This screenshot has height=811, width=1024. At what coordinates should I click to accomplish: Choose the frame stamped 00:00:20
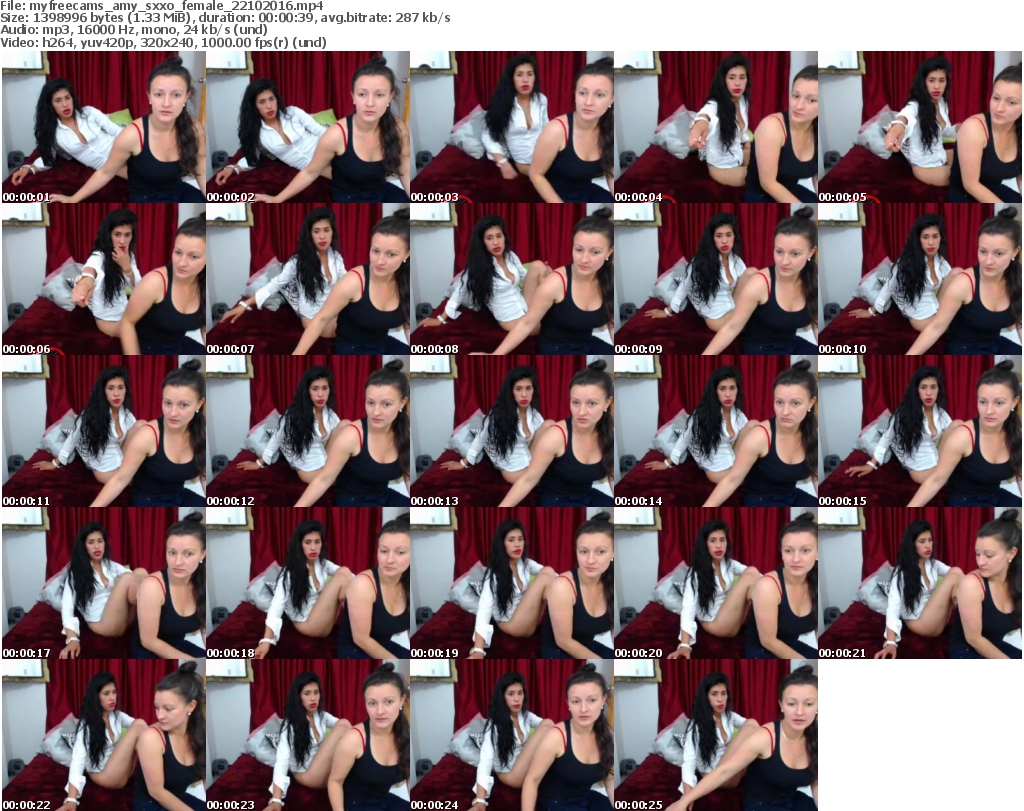coord(716,583)
